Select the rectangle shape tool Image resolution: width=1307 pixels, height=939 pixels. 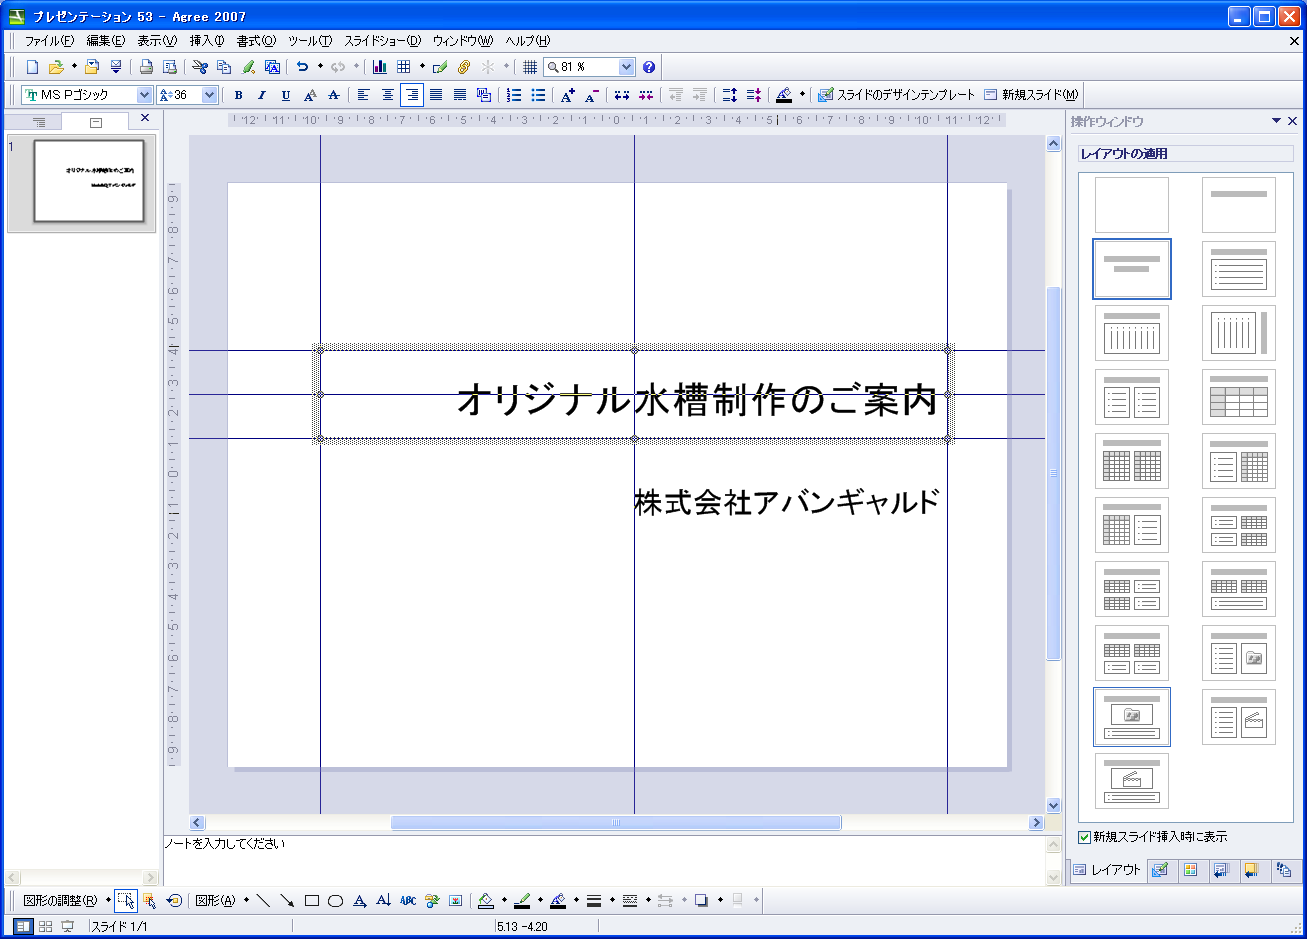(x=312, y=900)
